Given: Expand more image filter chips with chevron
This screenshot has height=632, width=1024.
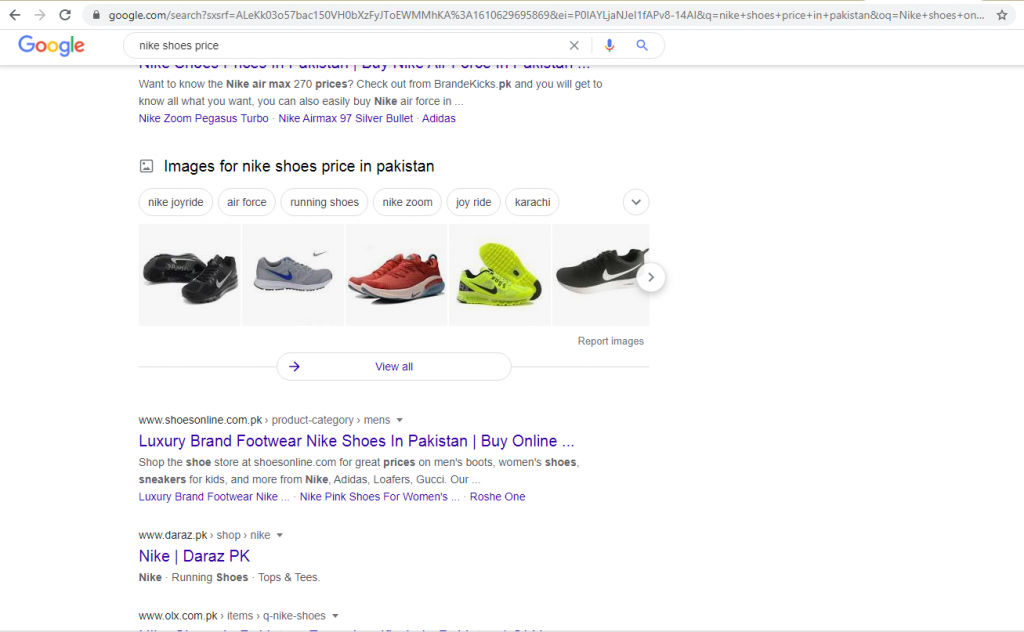Looking at the screenshot, I should [636, 202].
